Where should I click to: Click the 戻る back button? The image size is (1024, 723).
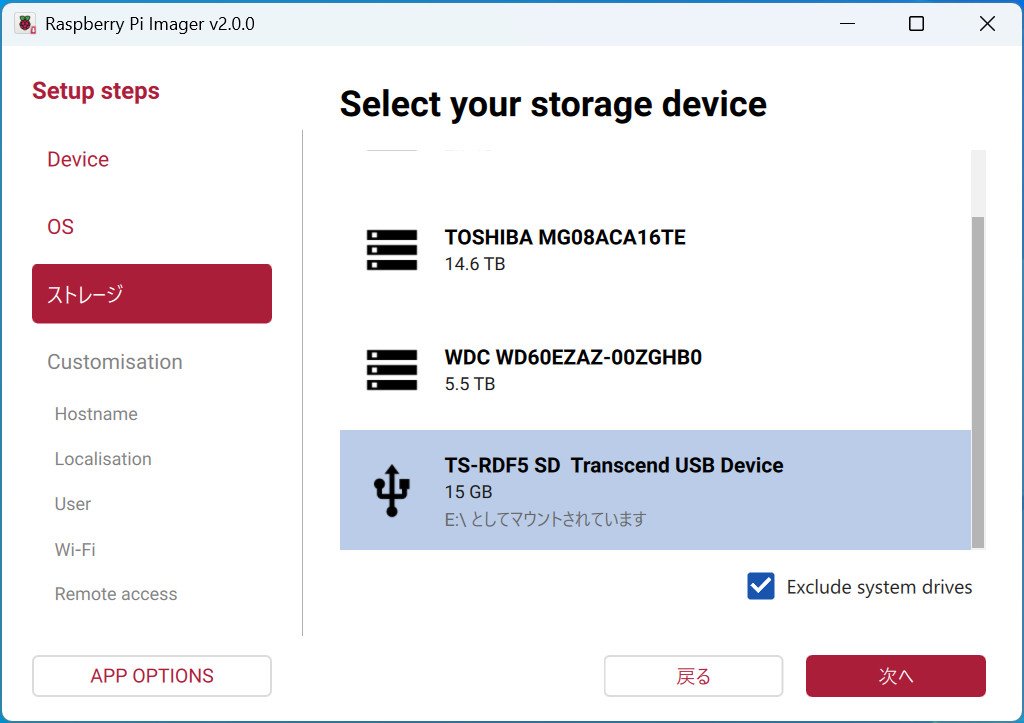point(693,676)
